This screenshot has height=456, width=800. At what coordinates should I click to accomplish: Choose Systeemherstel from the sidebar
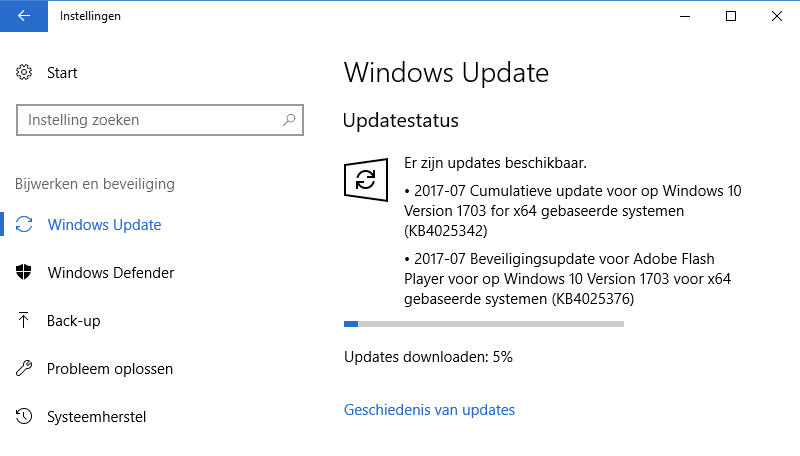(96, 417)
